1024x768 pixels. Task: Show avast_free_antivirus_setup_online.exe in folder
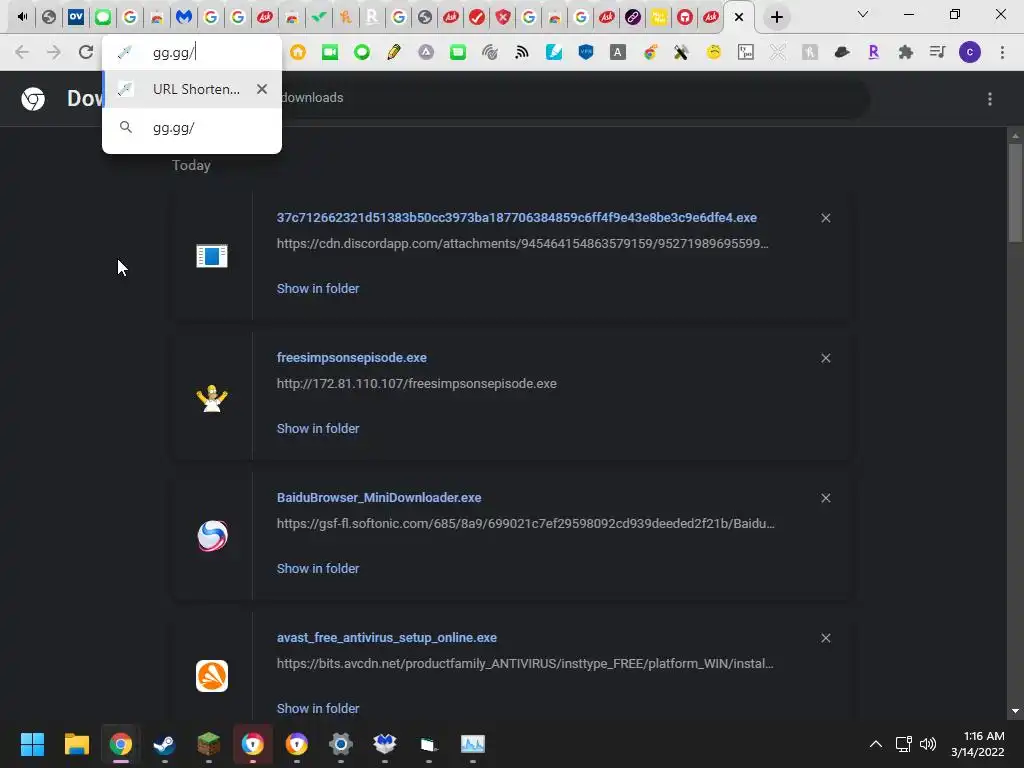click(318, 708)
